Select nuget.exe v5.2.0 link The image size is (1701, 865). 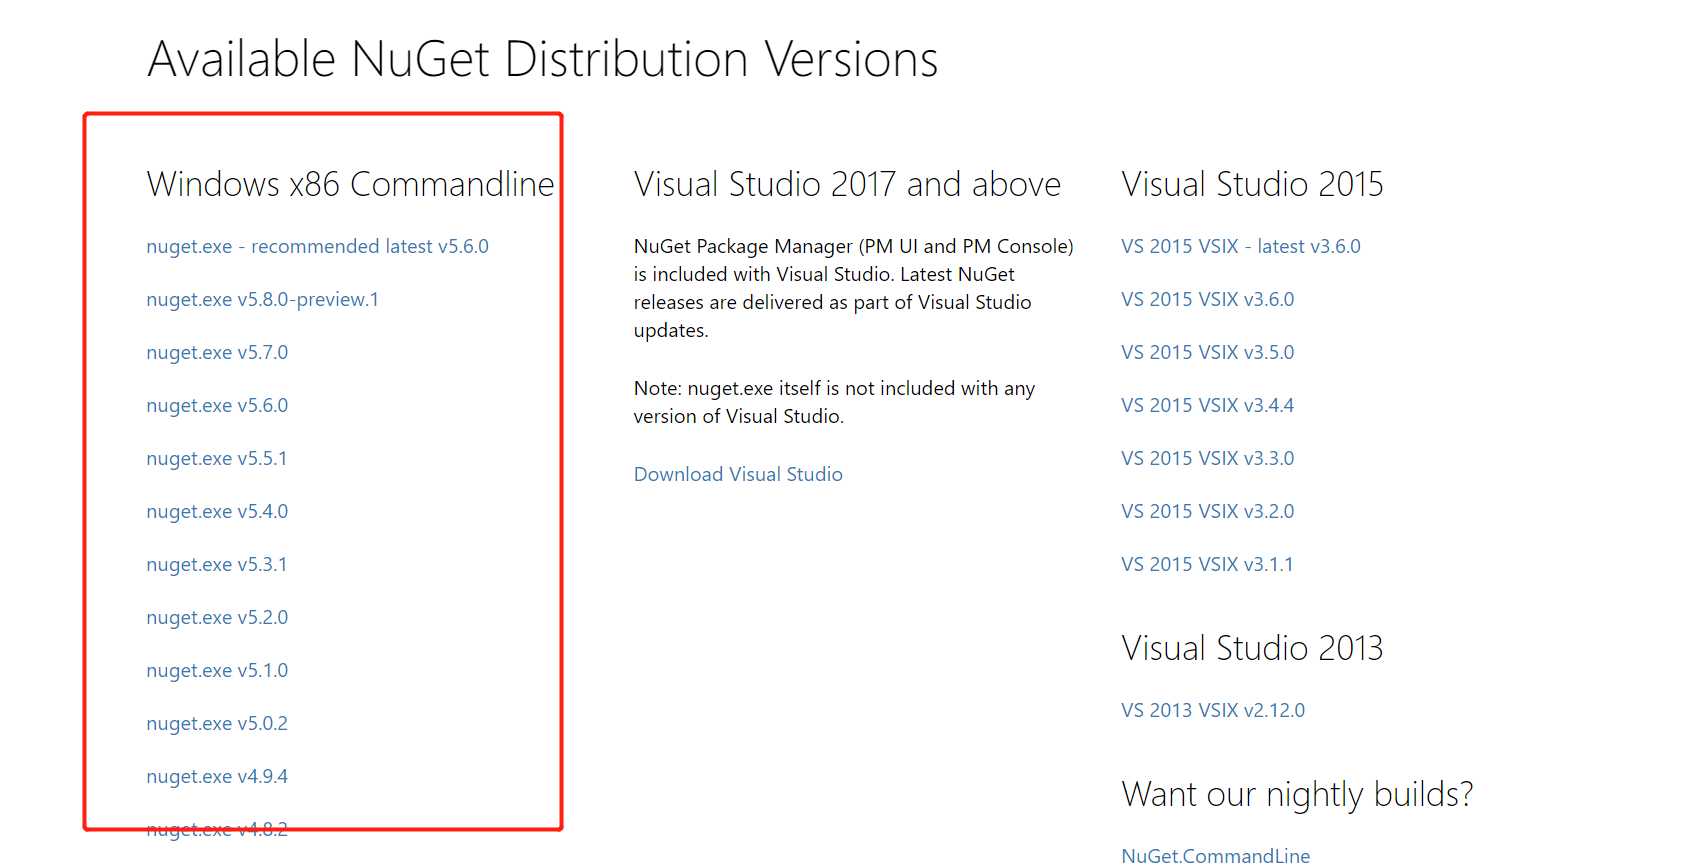pyautogui.click(x=217, y=617)
